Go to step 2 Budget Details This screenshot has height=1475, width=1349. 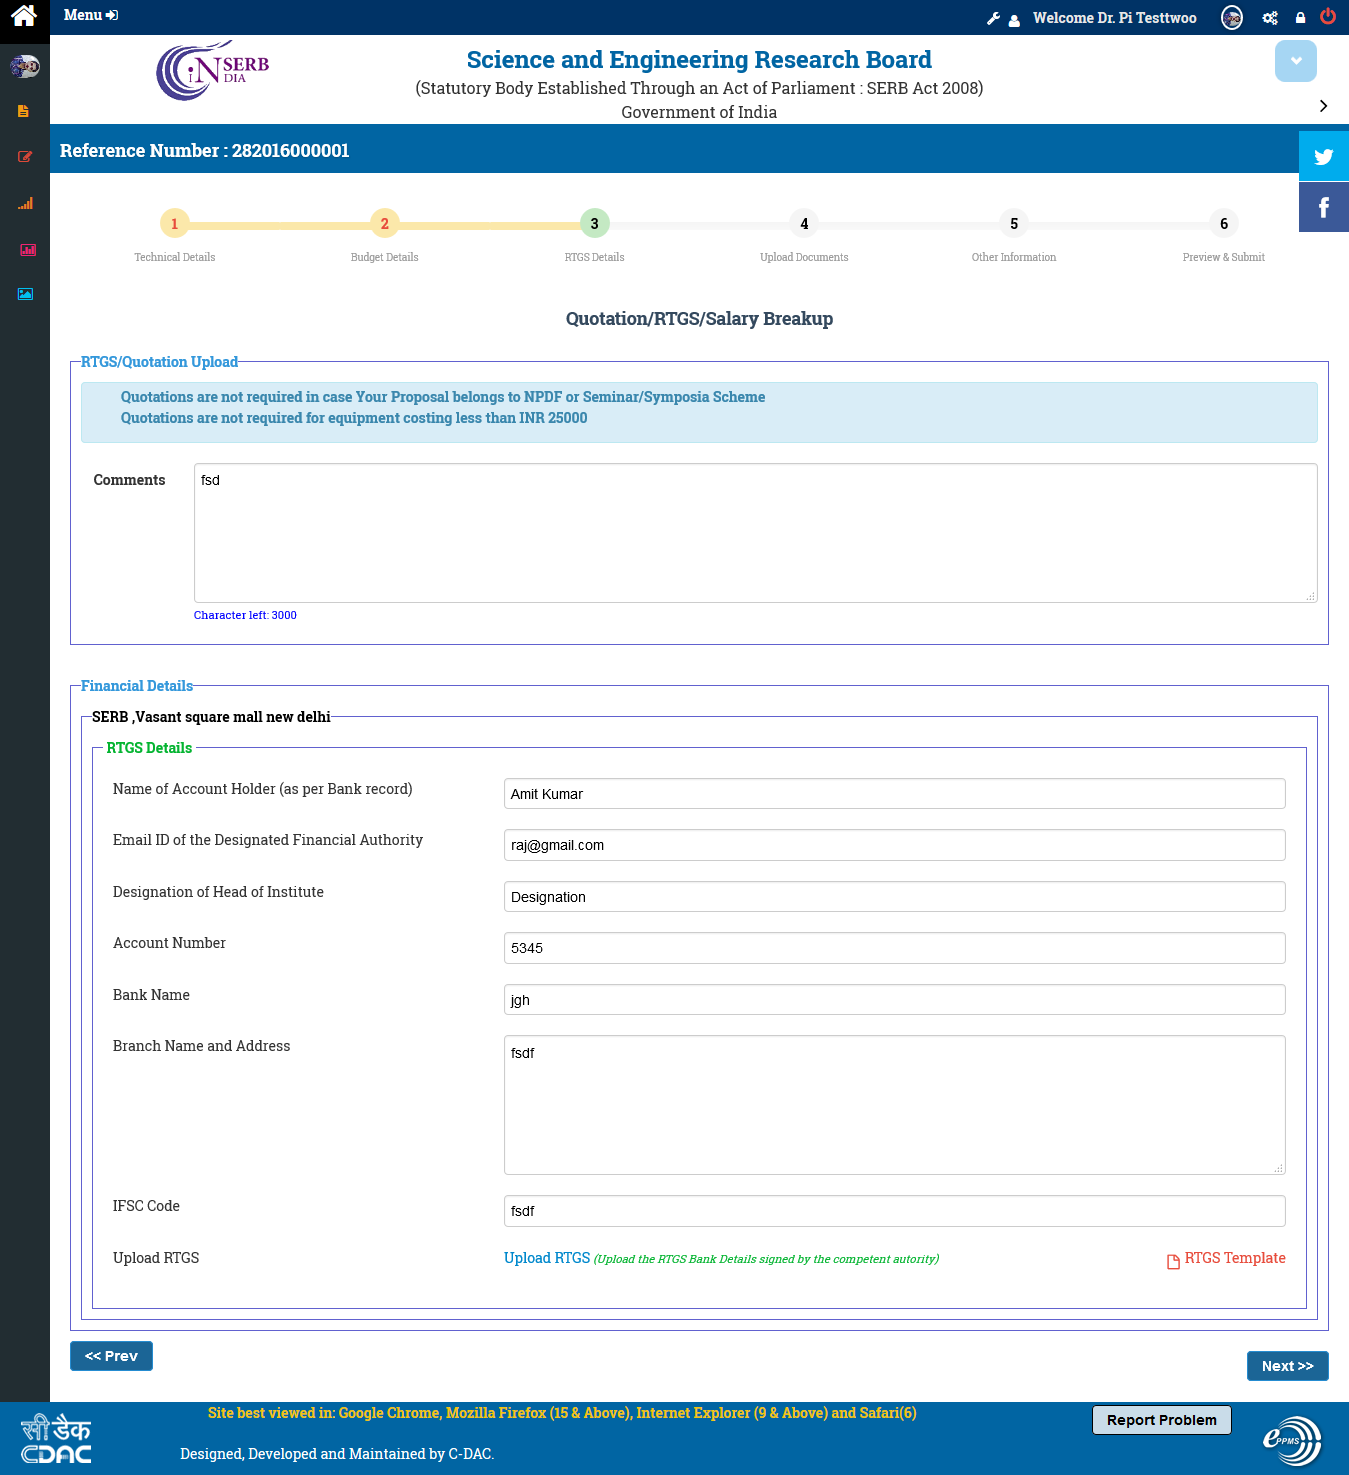point(384,224)
